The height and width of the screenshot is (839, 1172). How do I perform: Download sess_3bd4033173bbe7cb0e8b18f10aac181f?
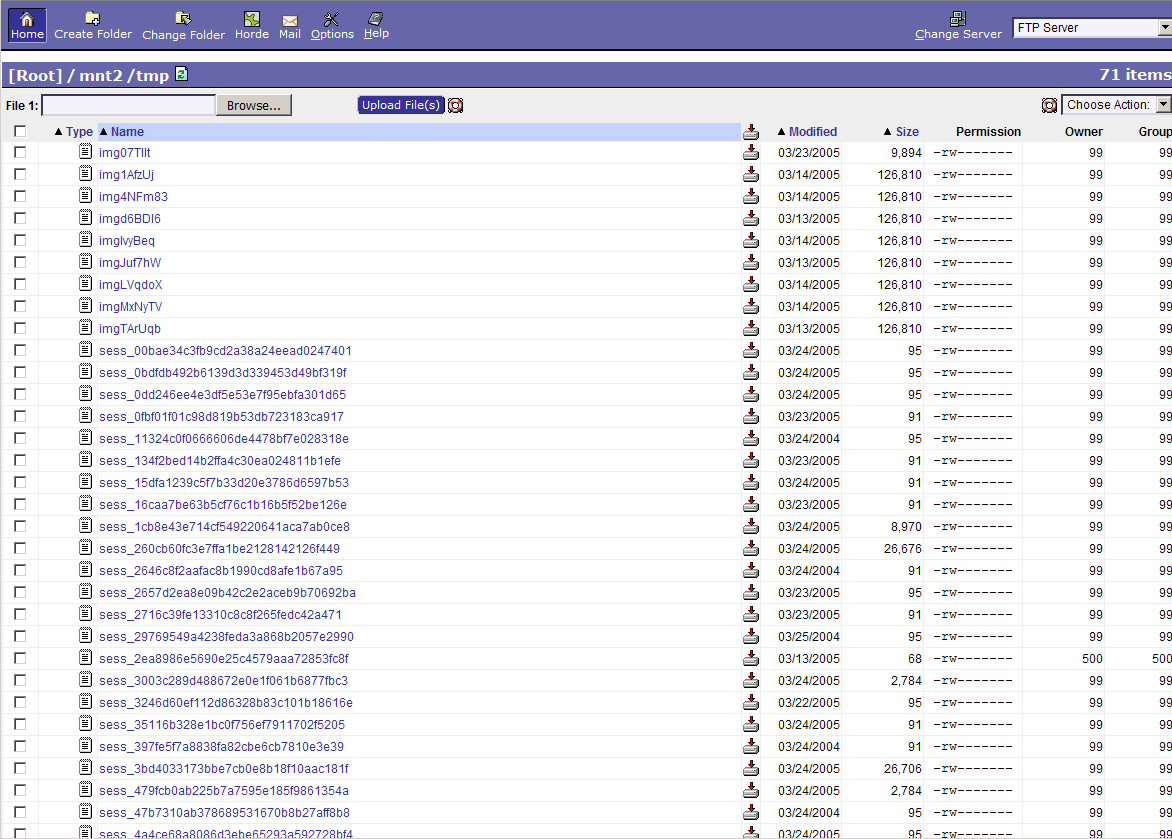point(751,768)
